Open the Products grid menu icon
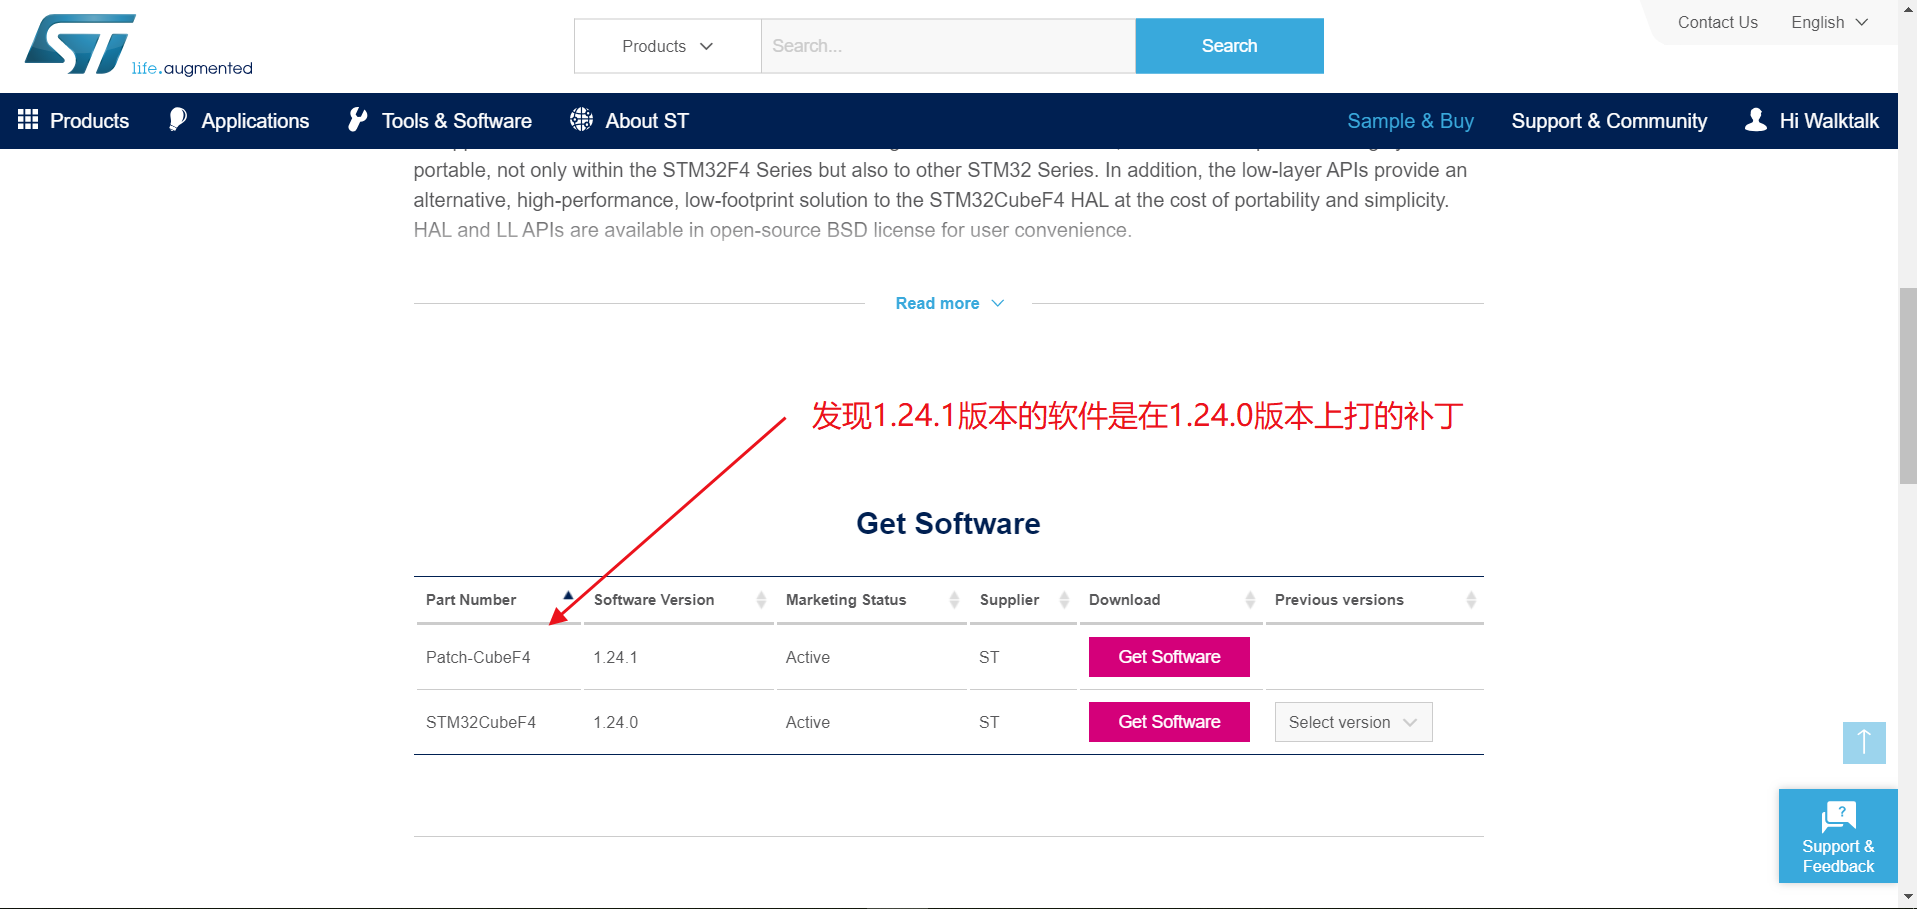Image resolution: width=1917 pixels, height=909 pixels. tap(27, 120)
